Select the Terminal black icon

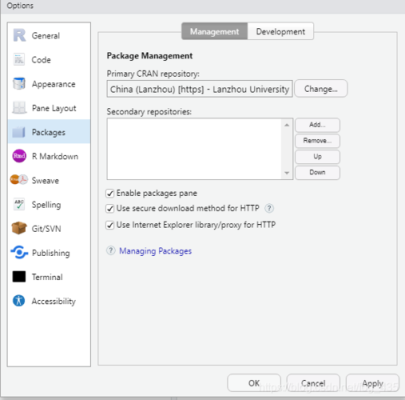tap(19, 277)
